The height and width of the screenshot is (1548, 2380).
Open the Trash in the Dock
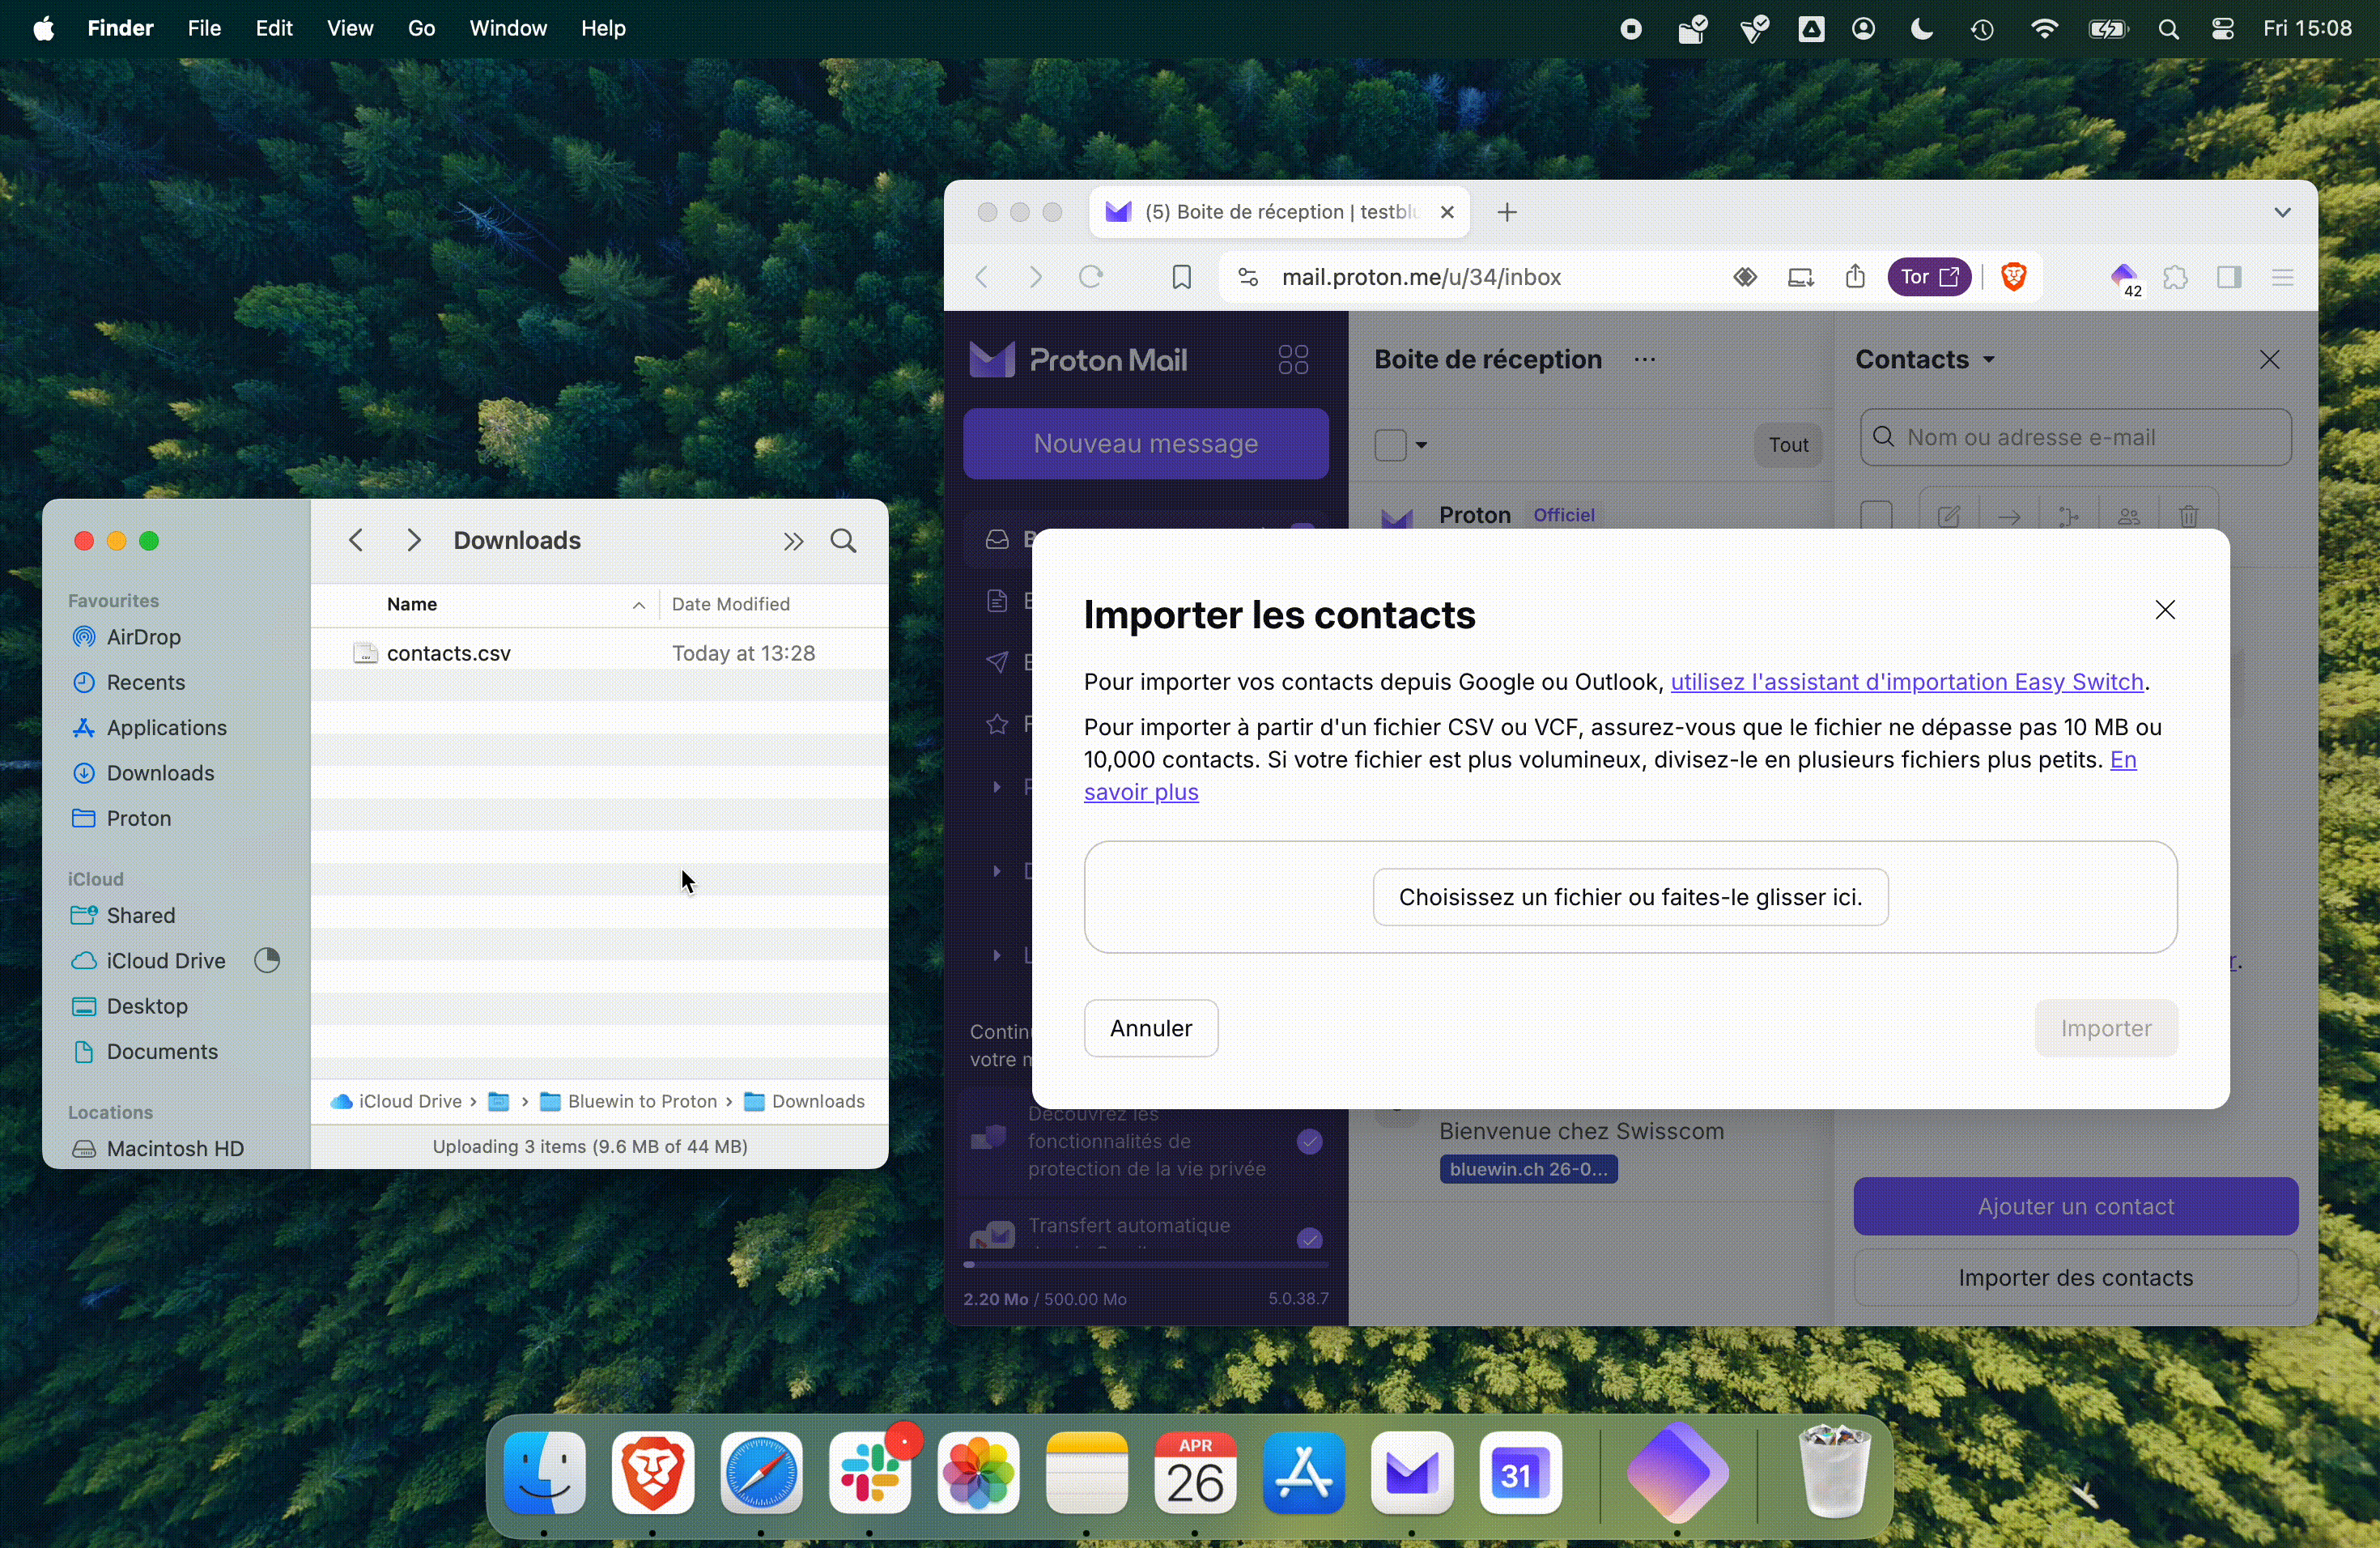1834,1472
